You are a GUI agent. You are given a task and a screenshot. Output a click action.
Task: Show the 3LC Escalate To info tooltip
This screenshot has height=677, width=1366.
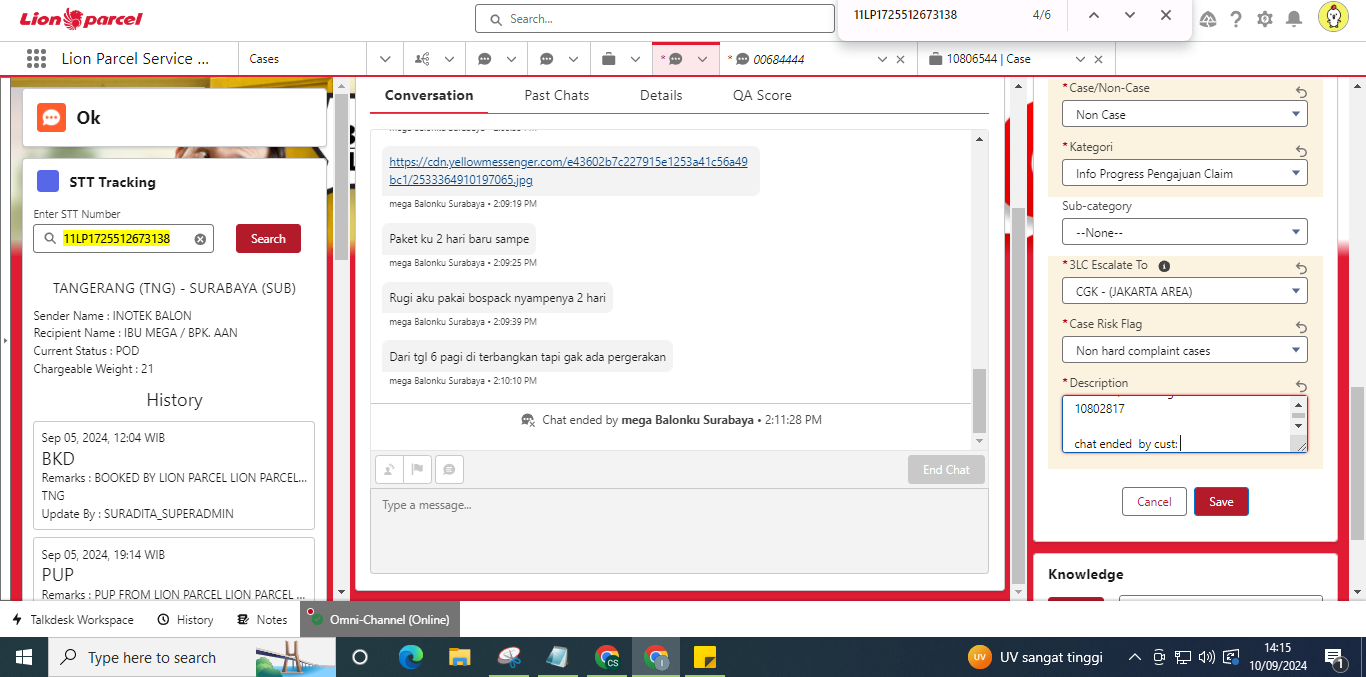(x=1164, y=266)
